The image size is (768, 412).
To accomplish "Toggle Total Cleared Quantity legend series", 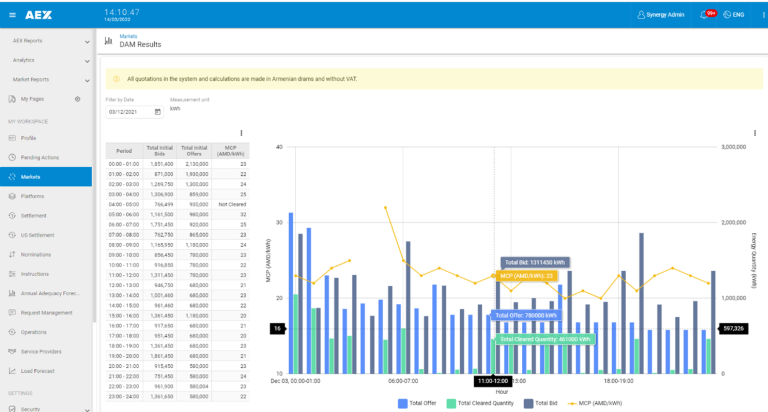I will pyautogui.click(x=480, y=403).
